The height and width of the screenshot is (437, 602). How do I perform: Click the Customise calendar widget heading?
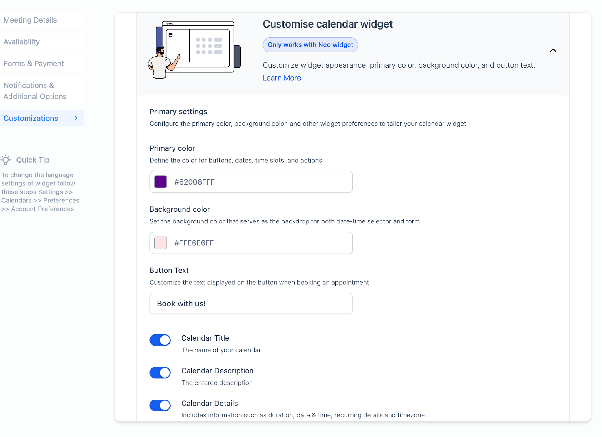click(327, 24)
